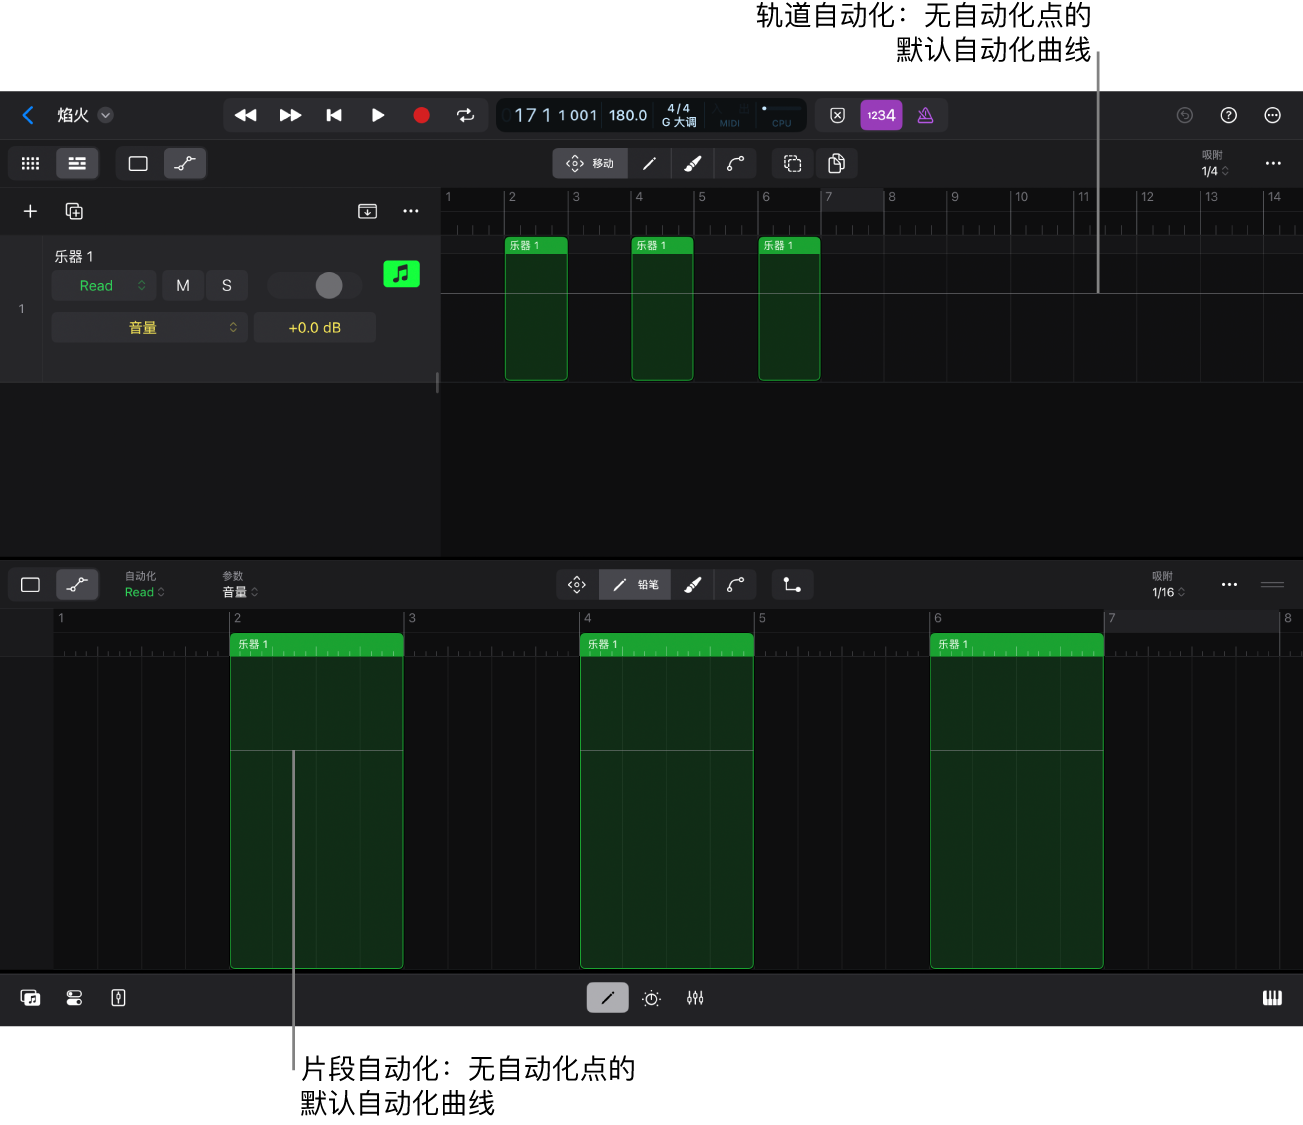Click the two-switch icon in the bottom bar

click(x=74, y=998)
